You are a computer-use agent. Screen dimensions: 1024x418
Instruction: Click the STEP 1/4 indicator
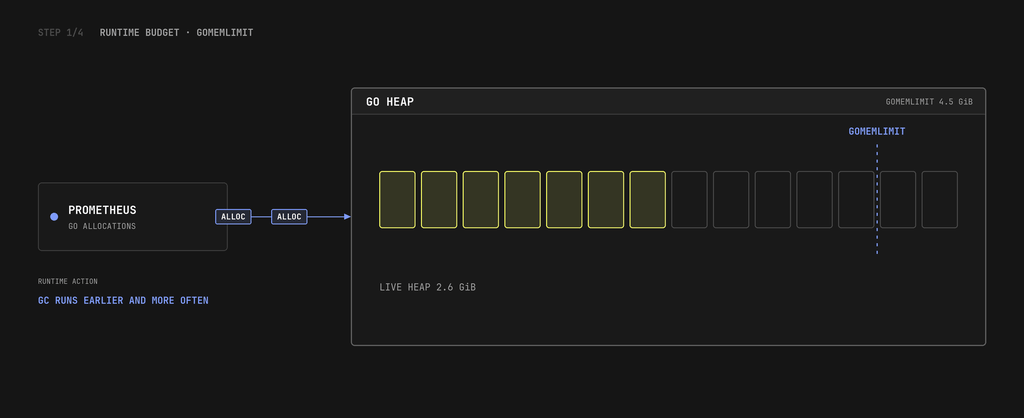click(61, 33)
